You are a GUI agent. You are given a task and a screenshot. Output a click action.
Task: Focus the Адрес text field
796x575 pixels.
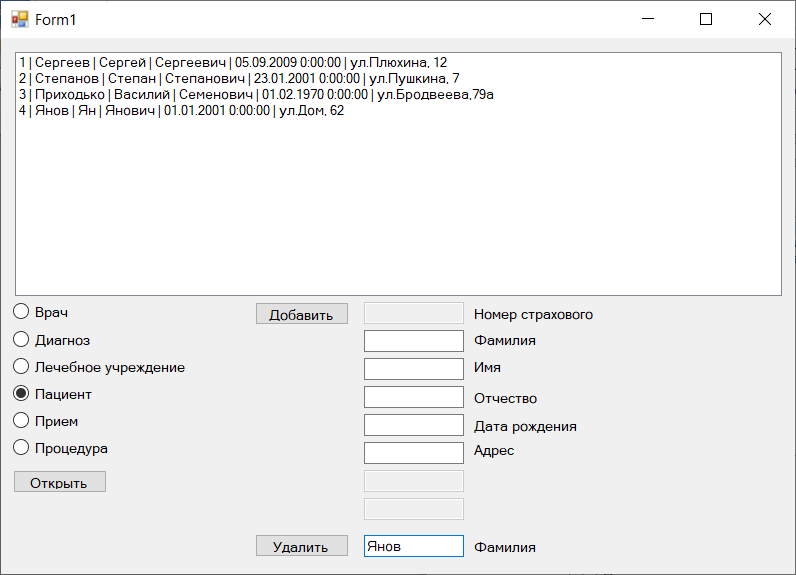[x=414, y=453]
